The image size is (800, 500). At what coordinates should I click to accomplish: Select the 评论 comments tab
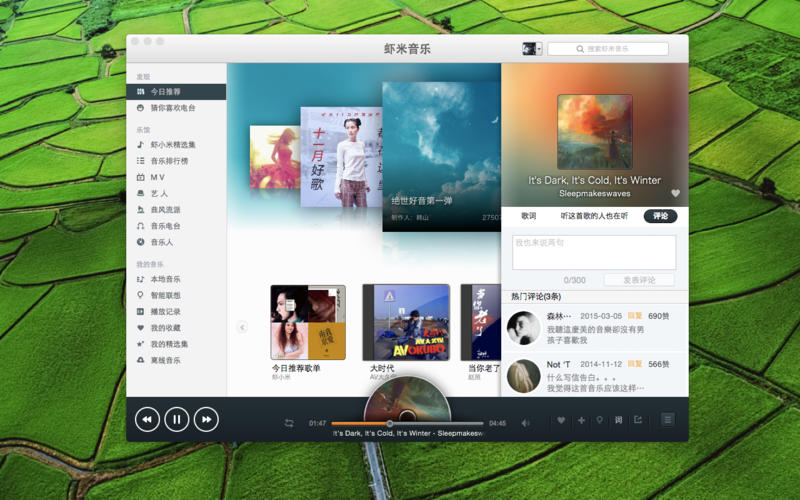pyautogui.click(x=660, y=216)
